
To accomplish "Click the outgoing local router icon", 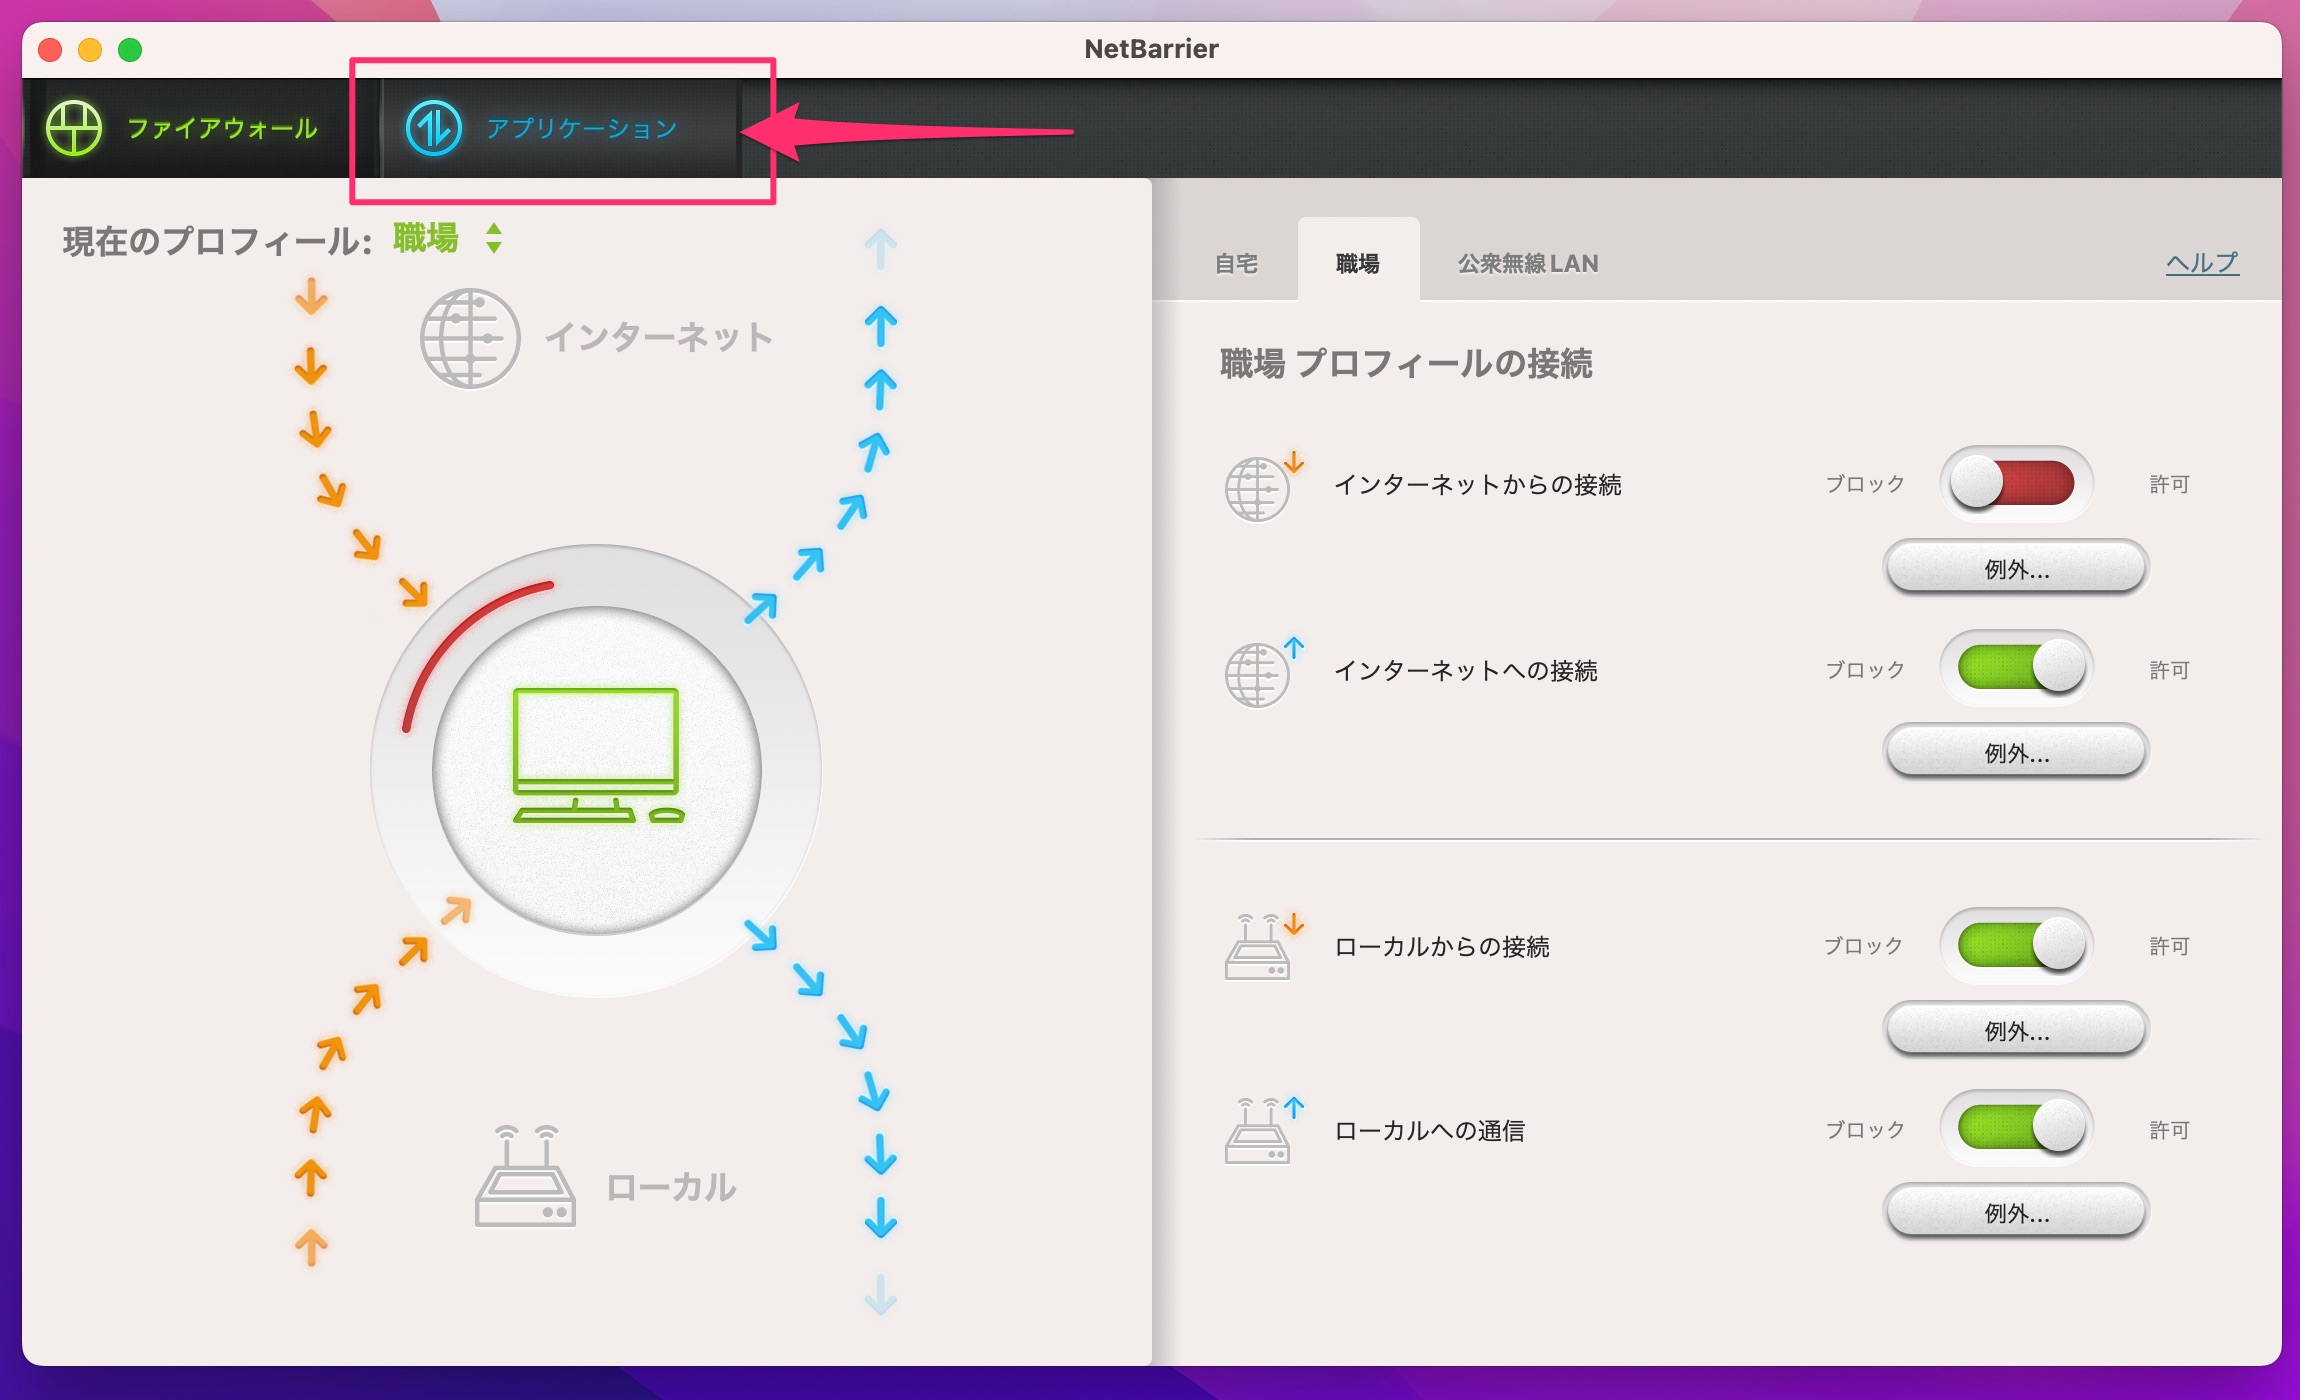I will [1264, 1130].
